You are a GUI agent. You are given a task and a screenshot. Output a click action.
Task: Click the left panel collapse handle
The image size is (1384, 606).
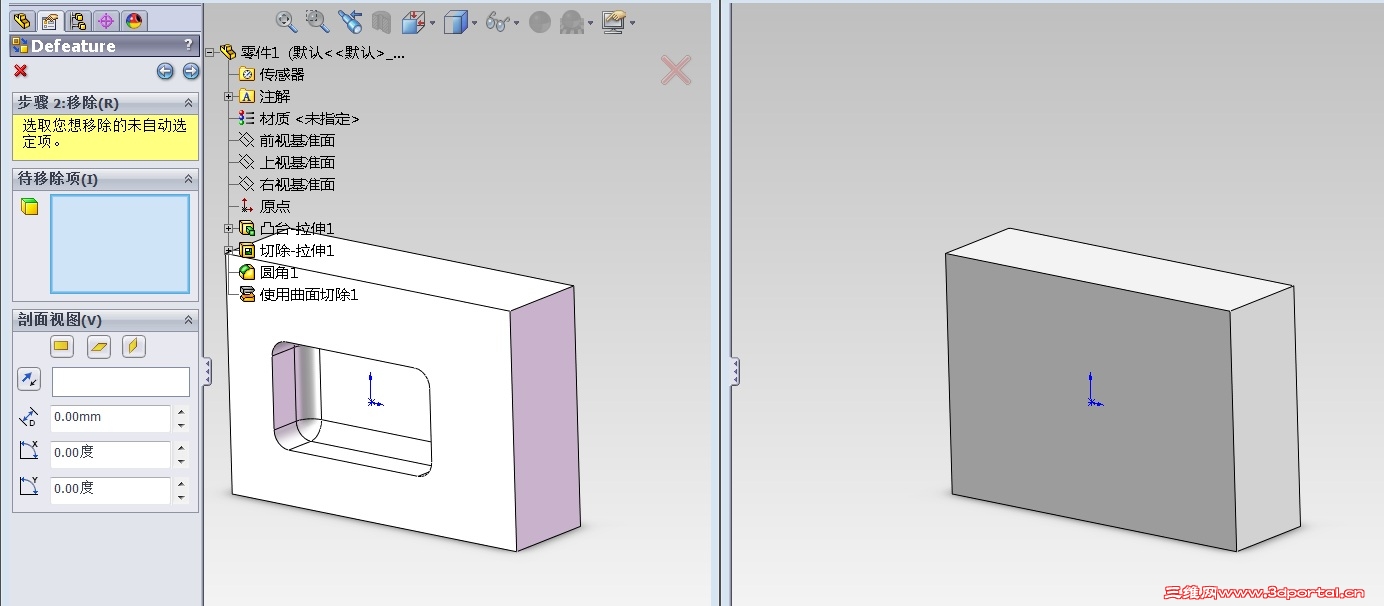click(x=207, y=371)
